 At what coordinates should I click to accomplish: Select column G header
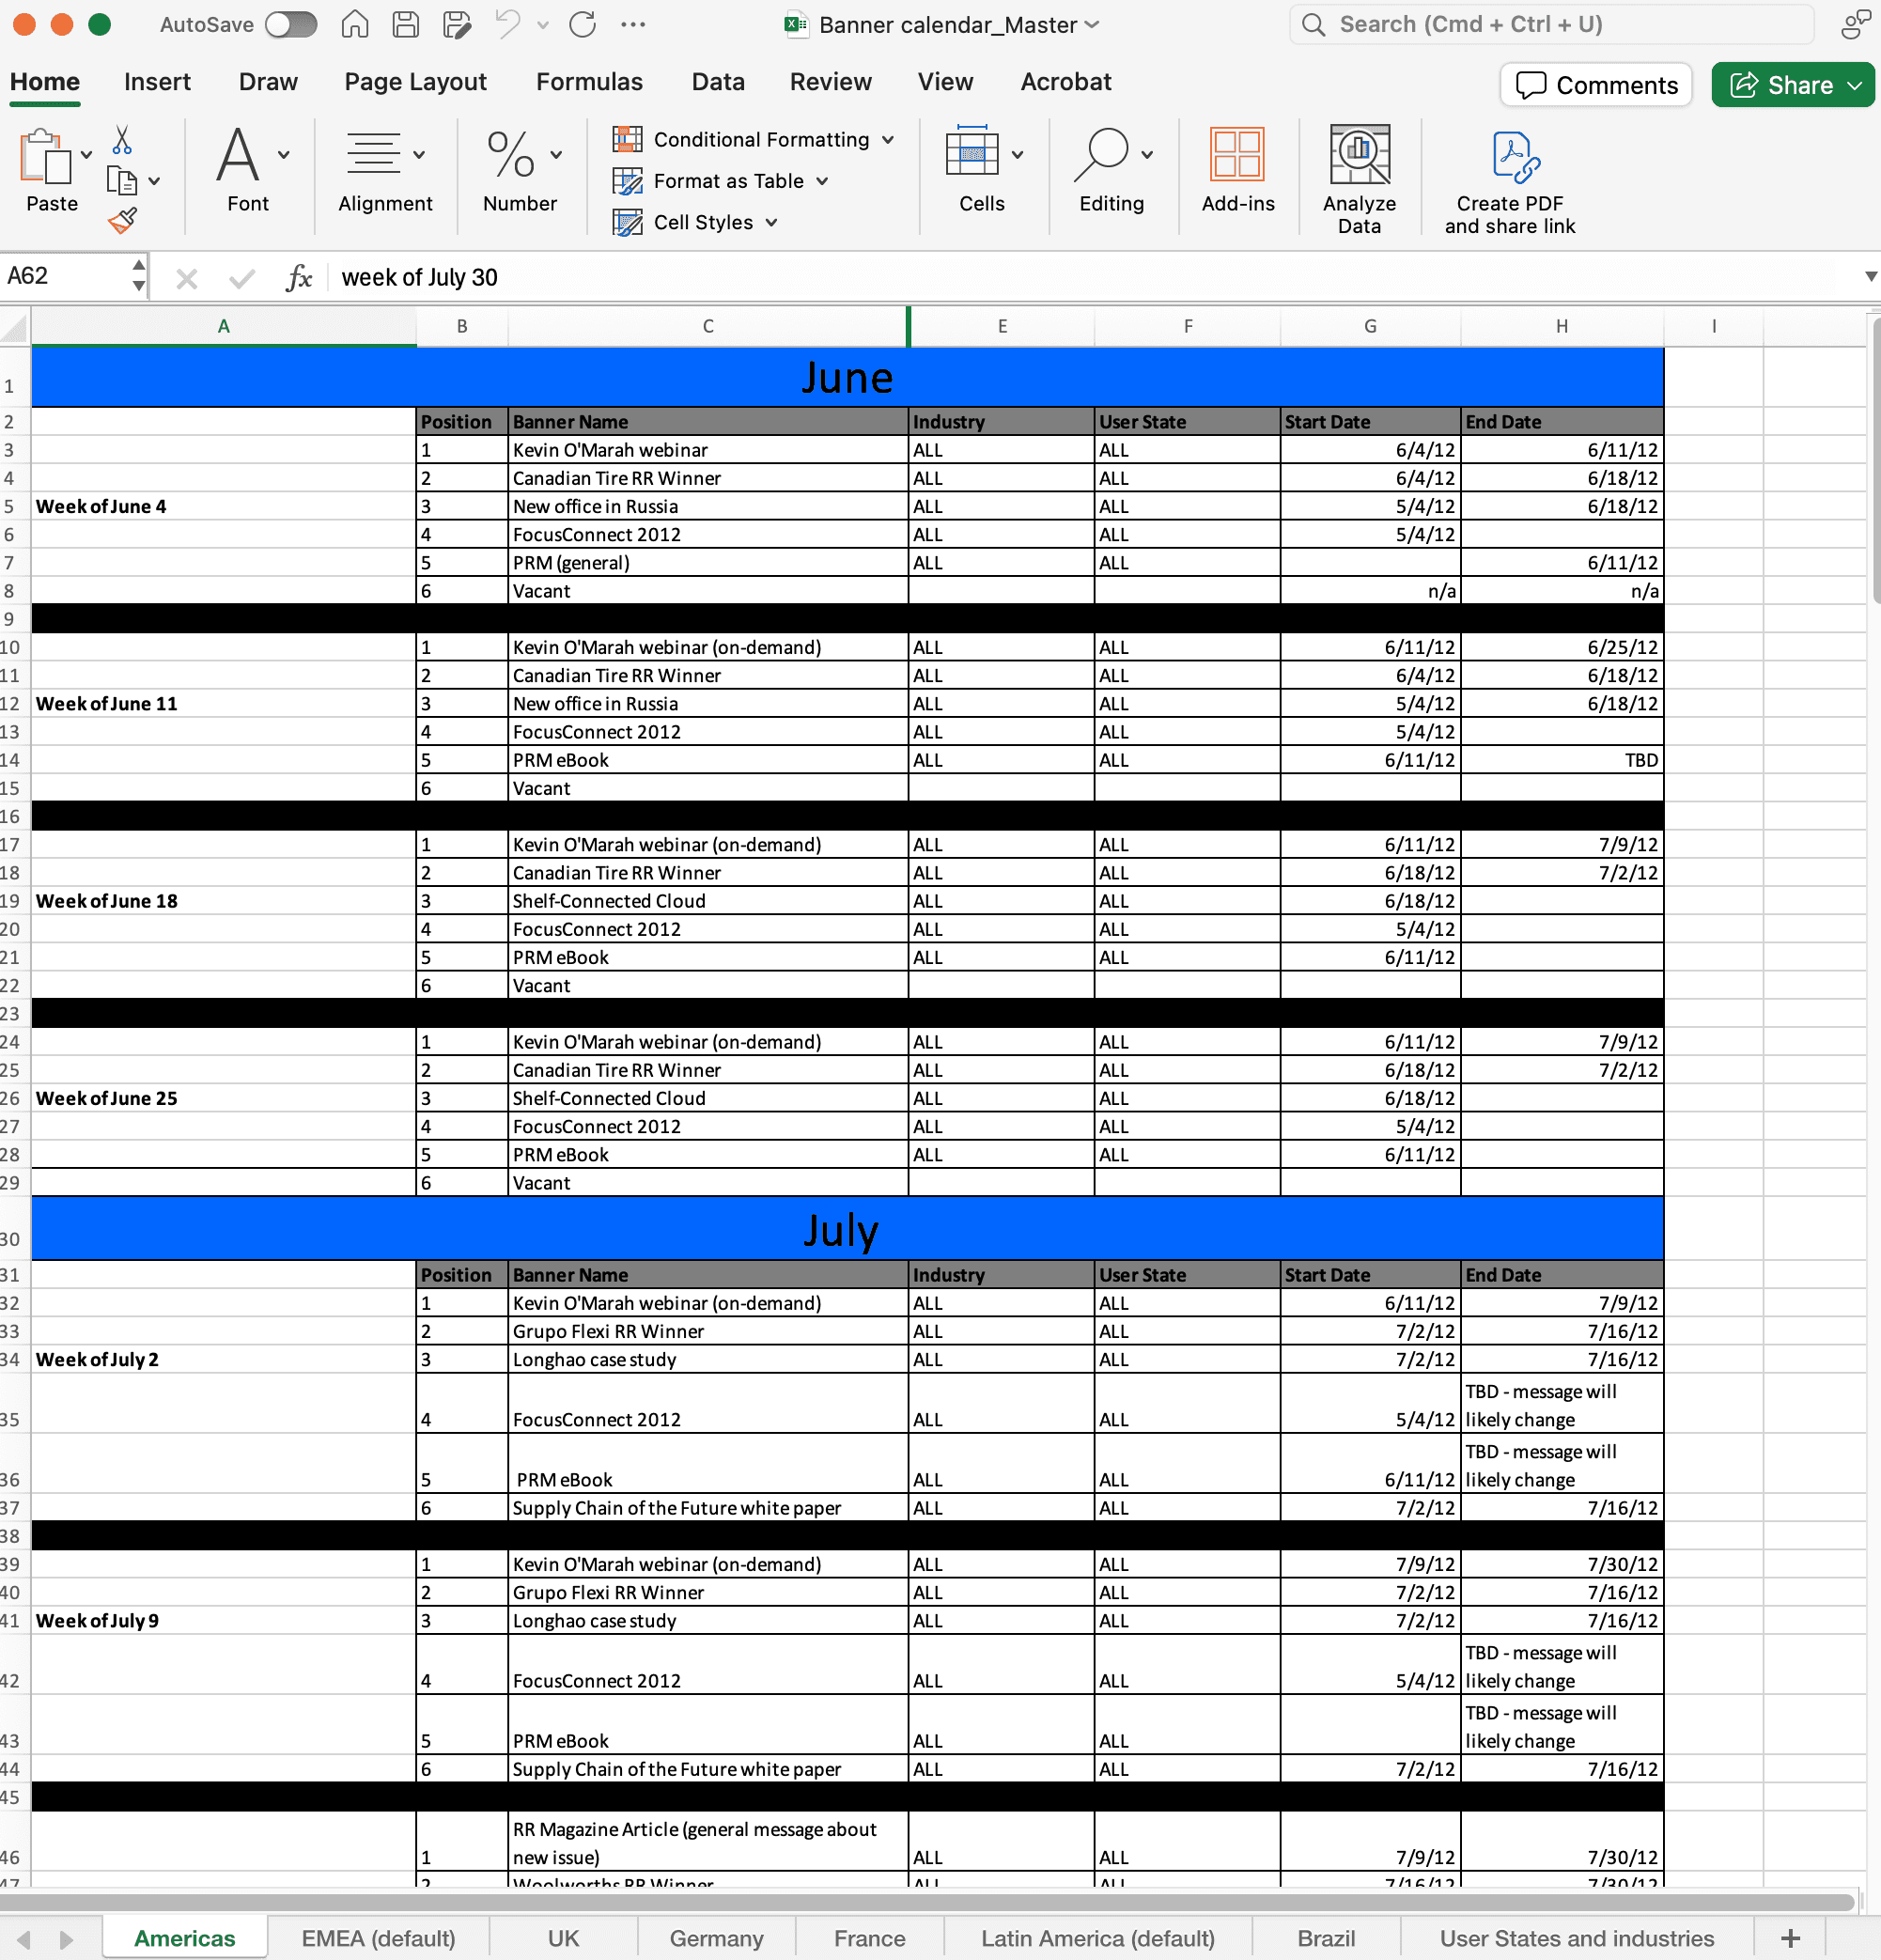tap(1370, 326)
